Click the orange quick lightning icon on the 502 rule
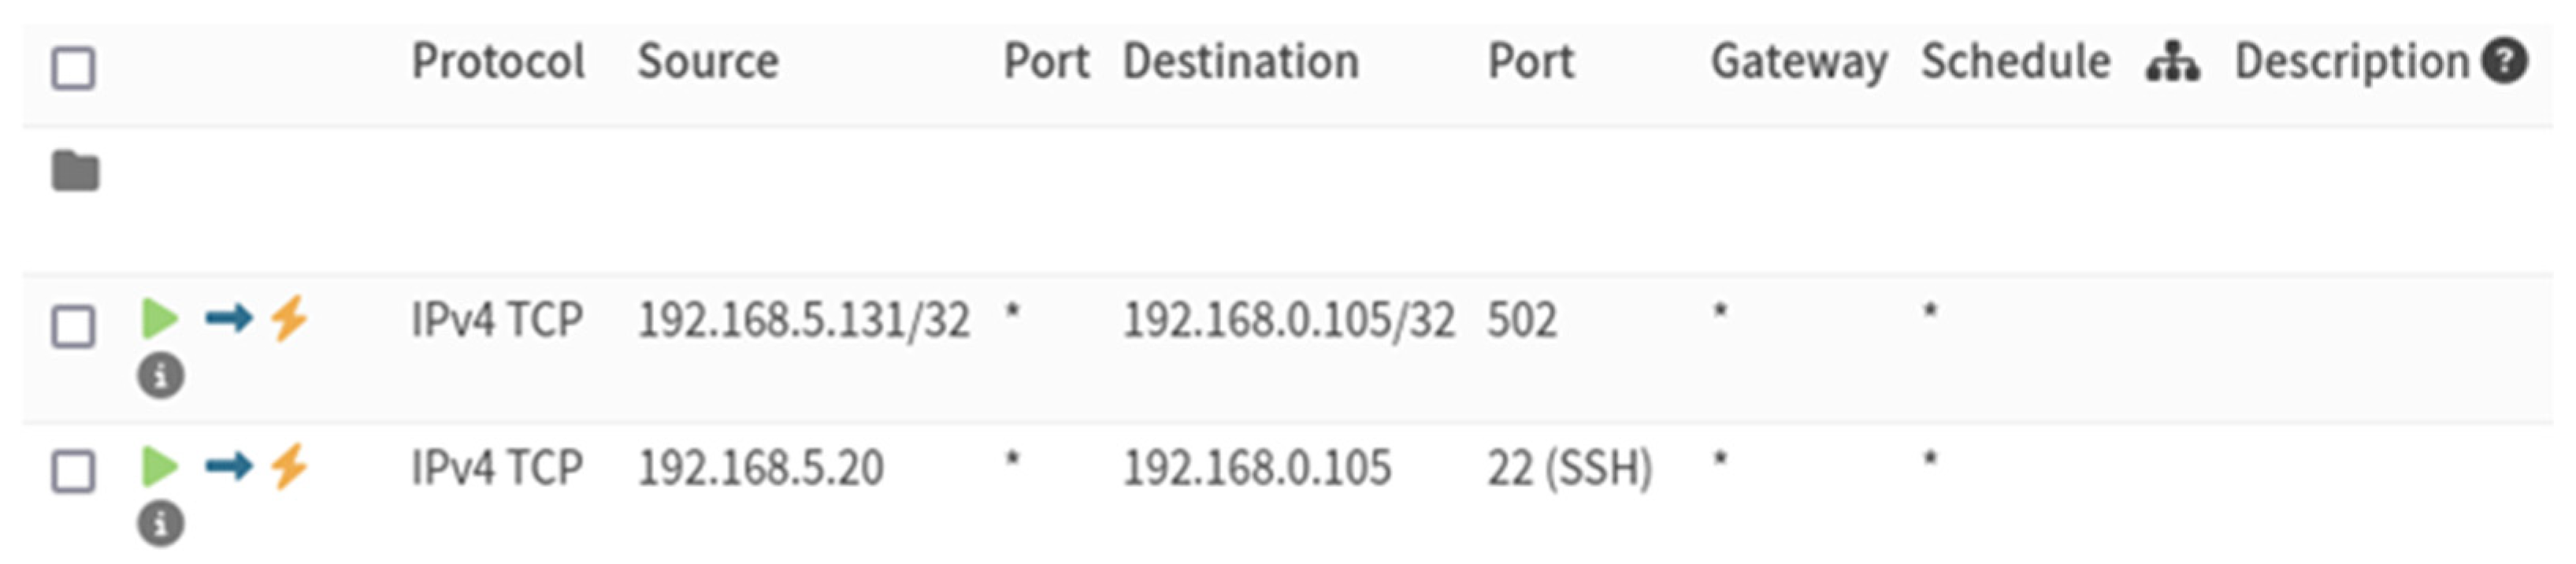The width and height of the screenshot is (2576, 564). 289,319
